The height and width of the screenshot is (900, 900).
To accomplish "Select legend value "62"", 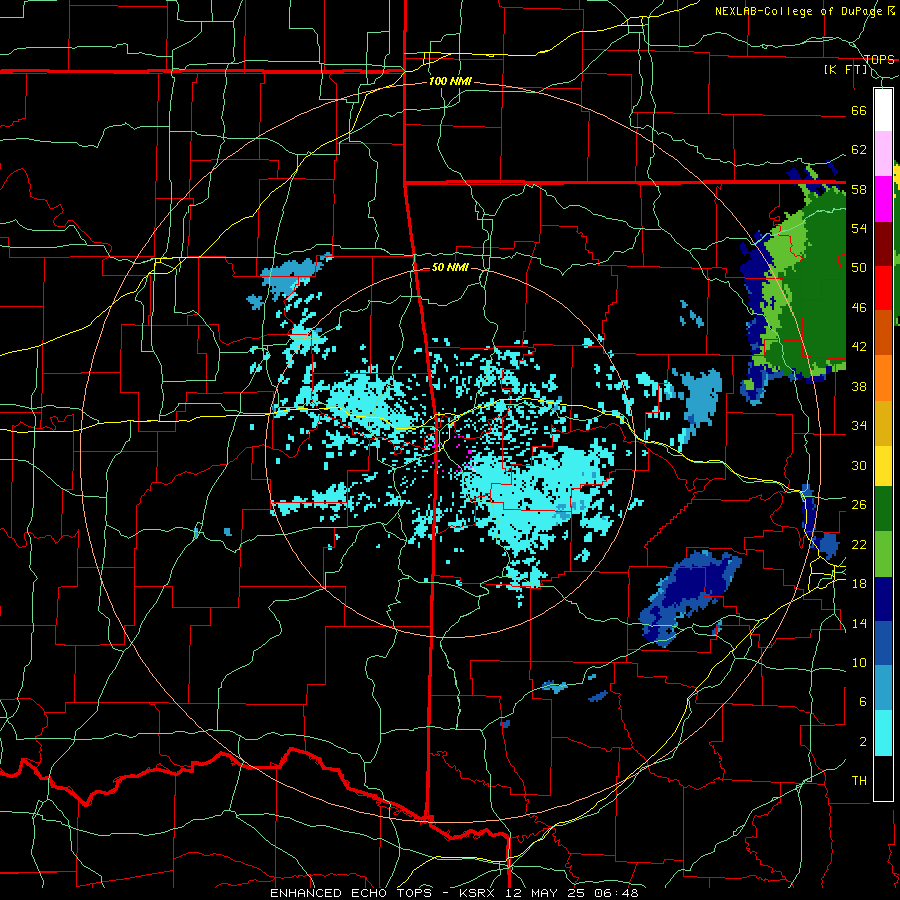I will tap(859, 150).
